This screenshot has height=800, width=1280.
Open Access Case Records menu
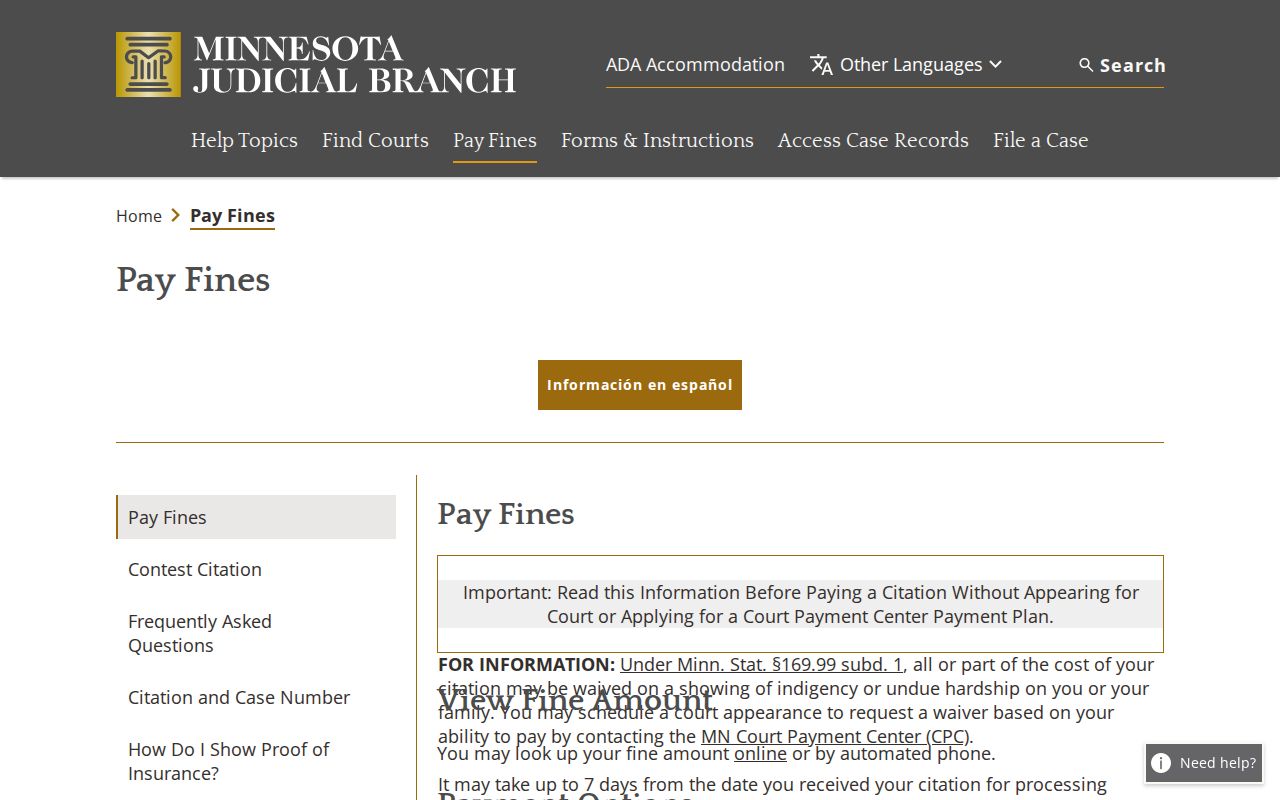873,140
